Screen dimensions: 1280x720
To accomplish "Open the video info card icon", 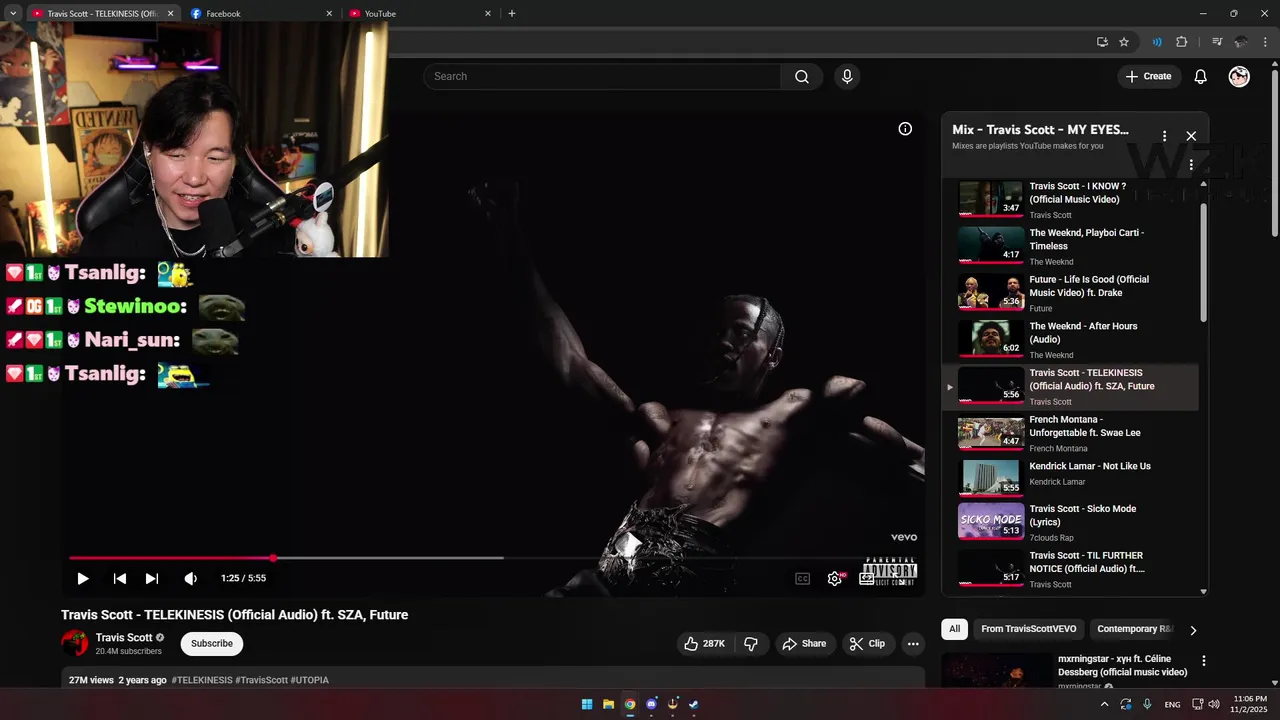I will pos(905,128).
